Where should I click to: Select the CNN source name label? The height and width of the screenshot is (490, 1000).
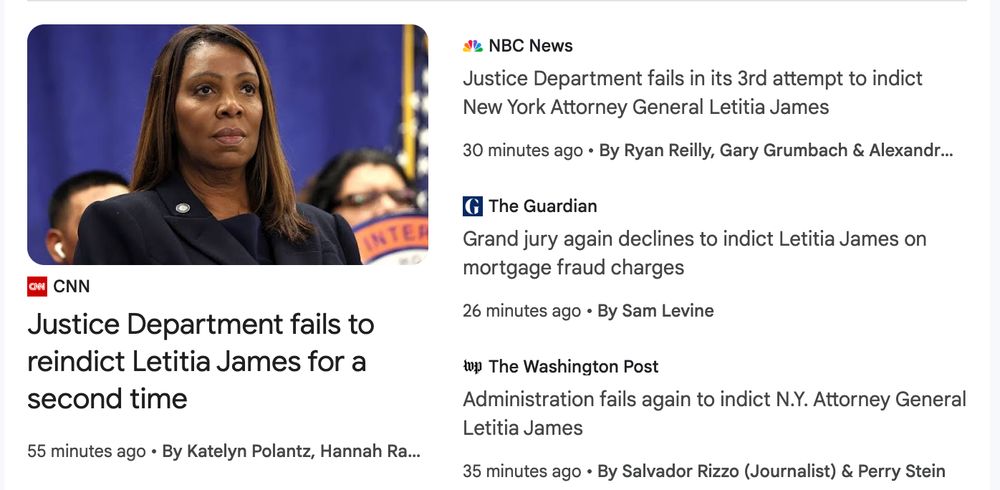tap(71, 287)
